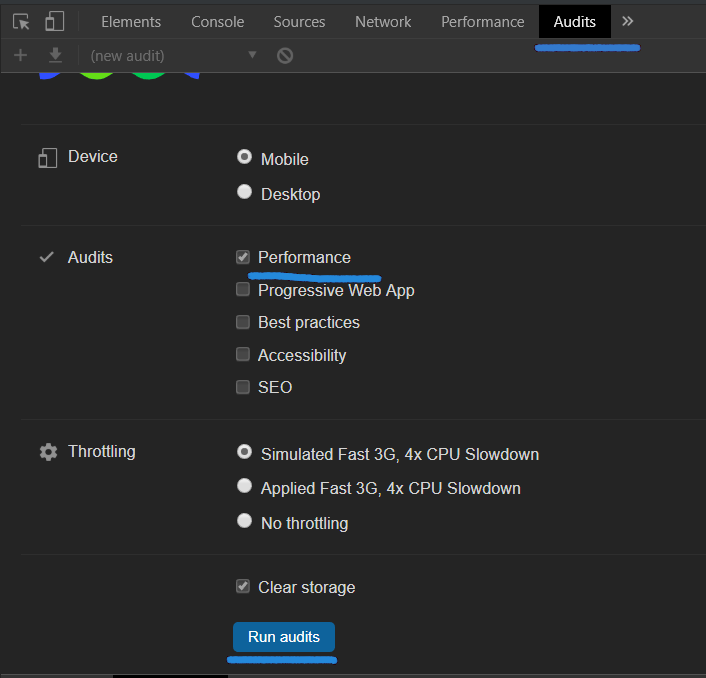Choose the Desktop device option
This screenshot has height=678, width=706.
(244, 192)
